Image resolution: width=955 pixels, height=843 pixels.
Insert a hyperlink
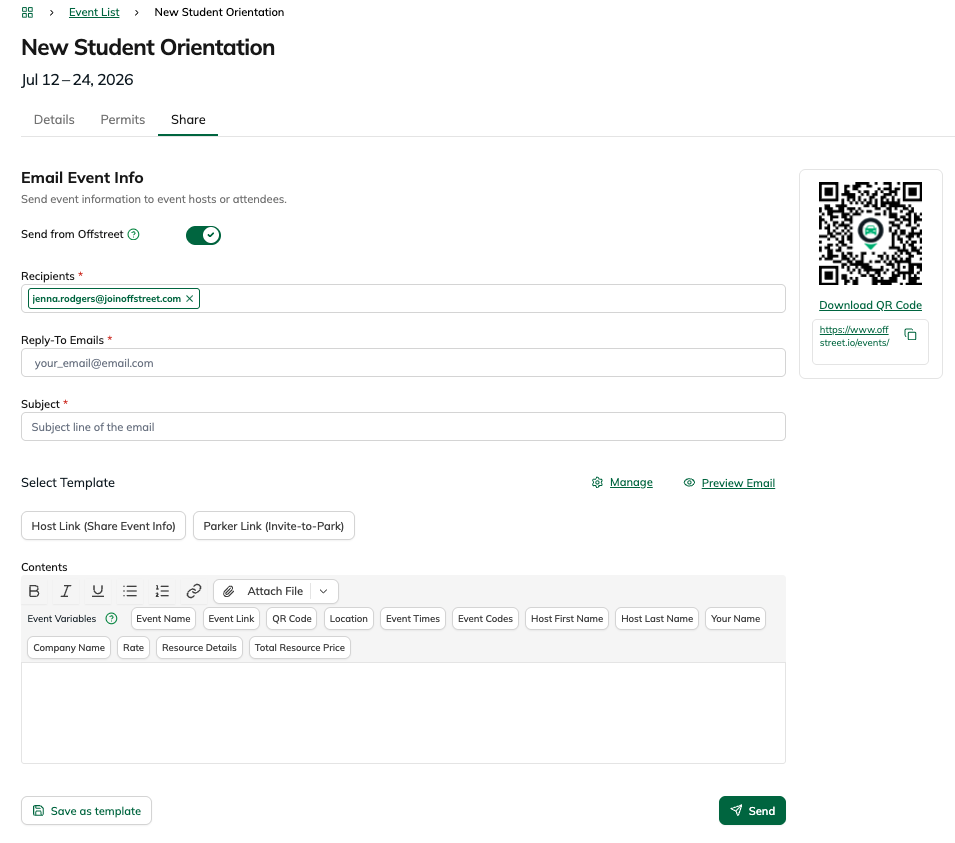click(194, 591)
